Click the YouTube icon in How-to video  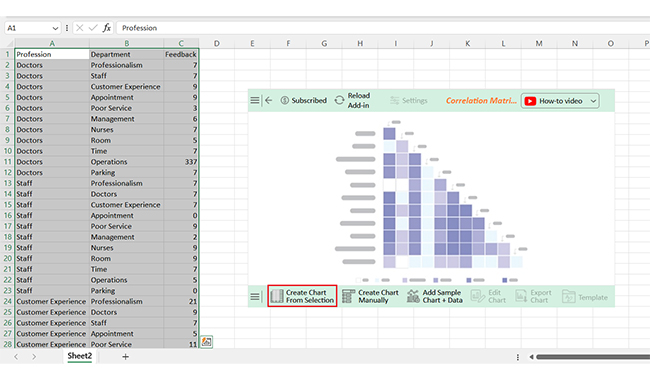[x=530, y=101]
